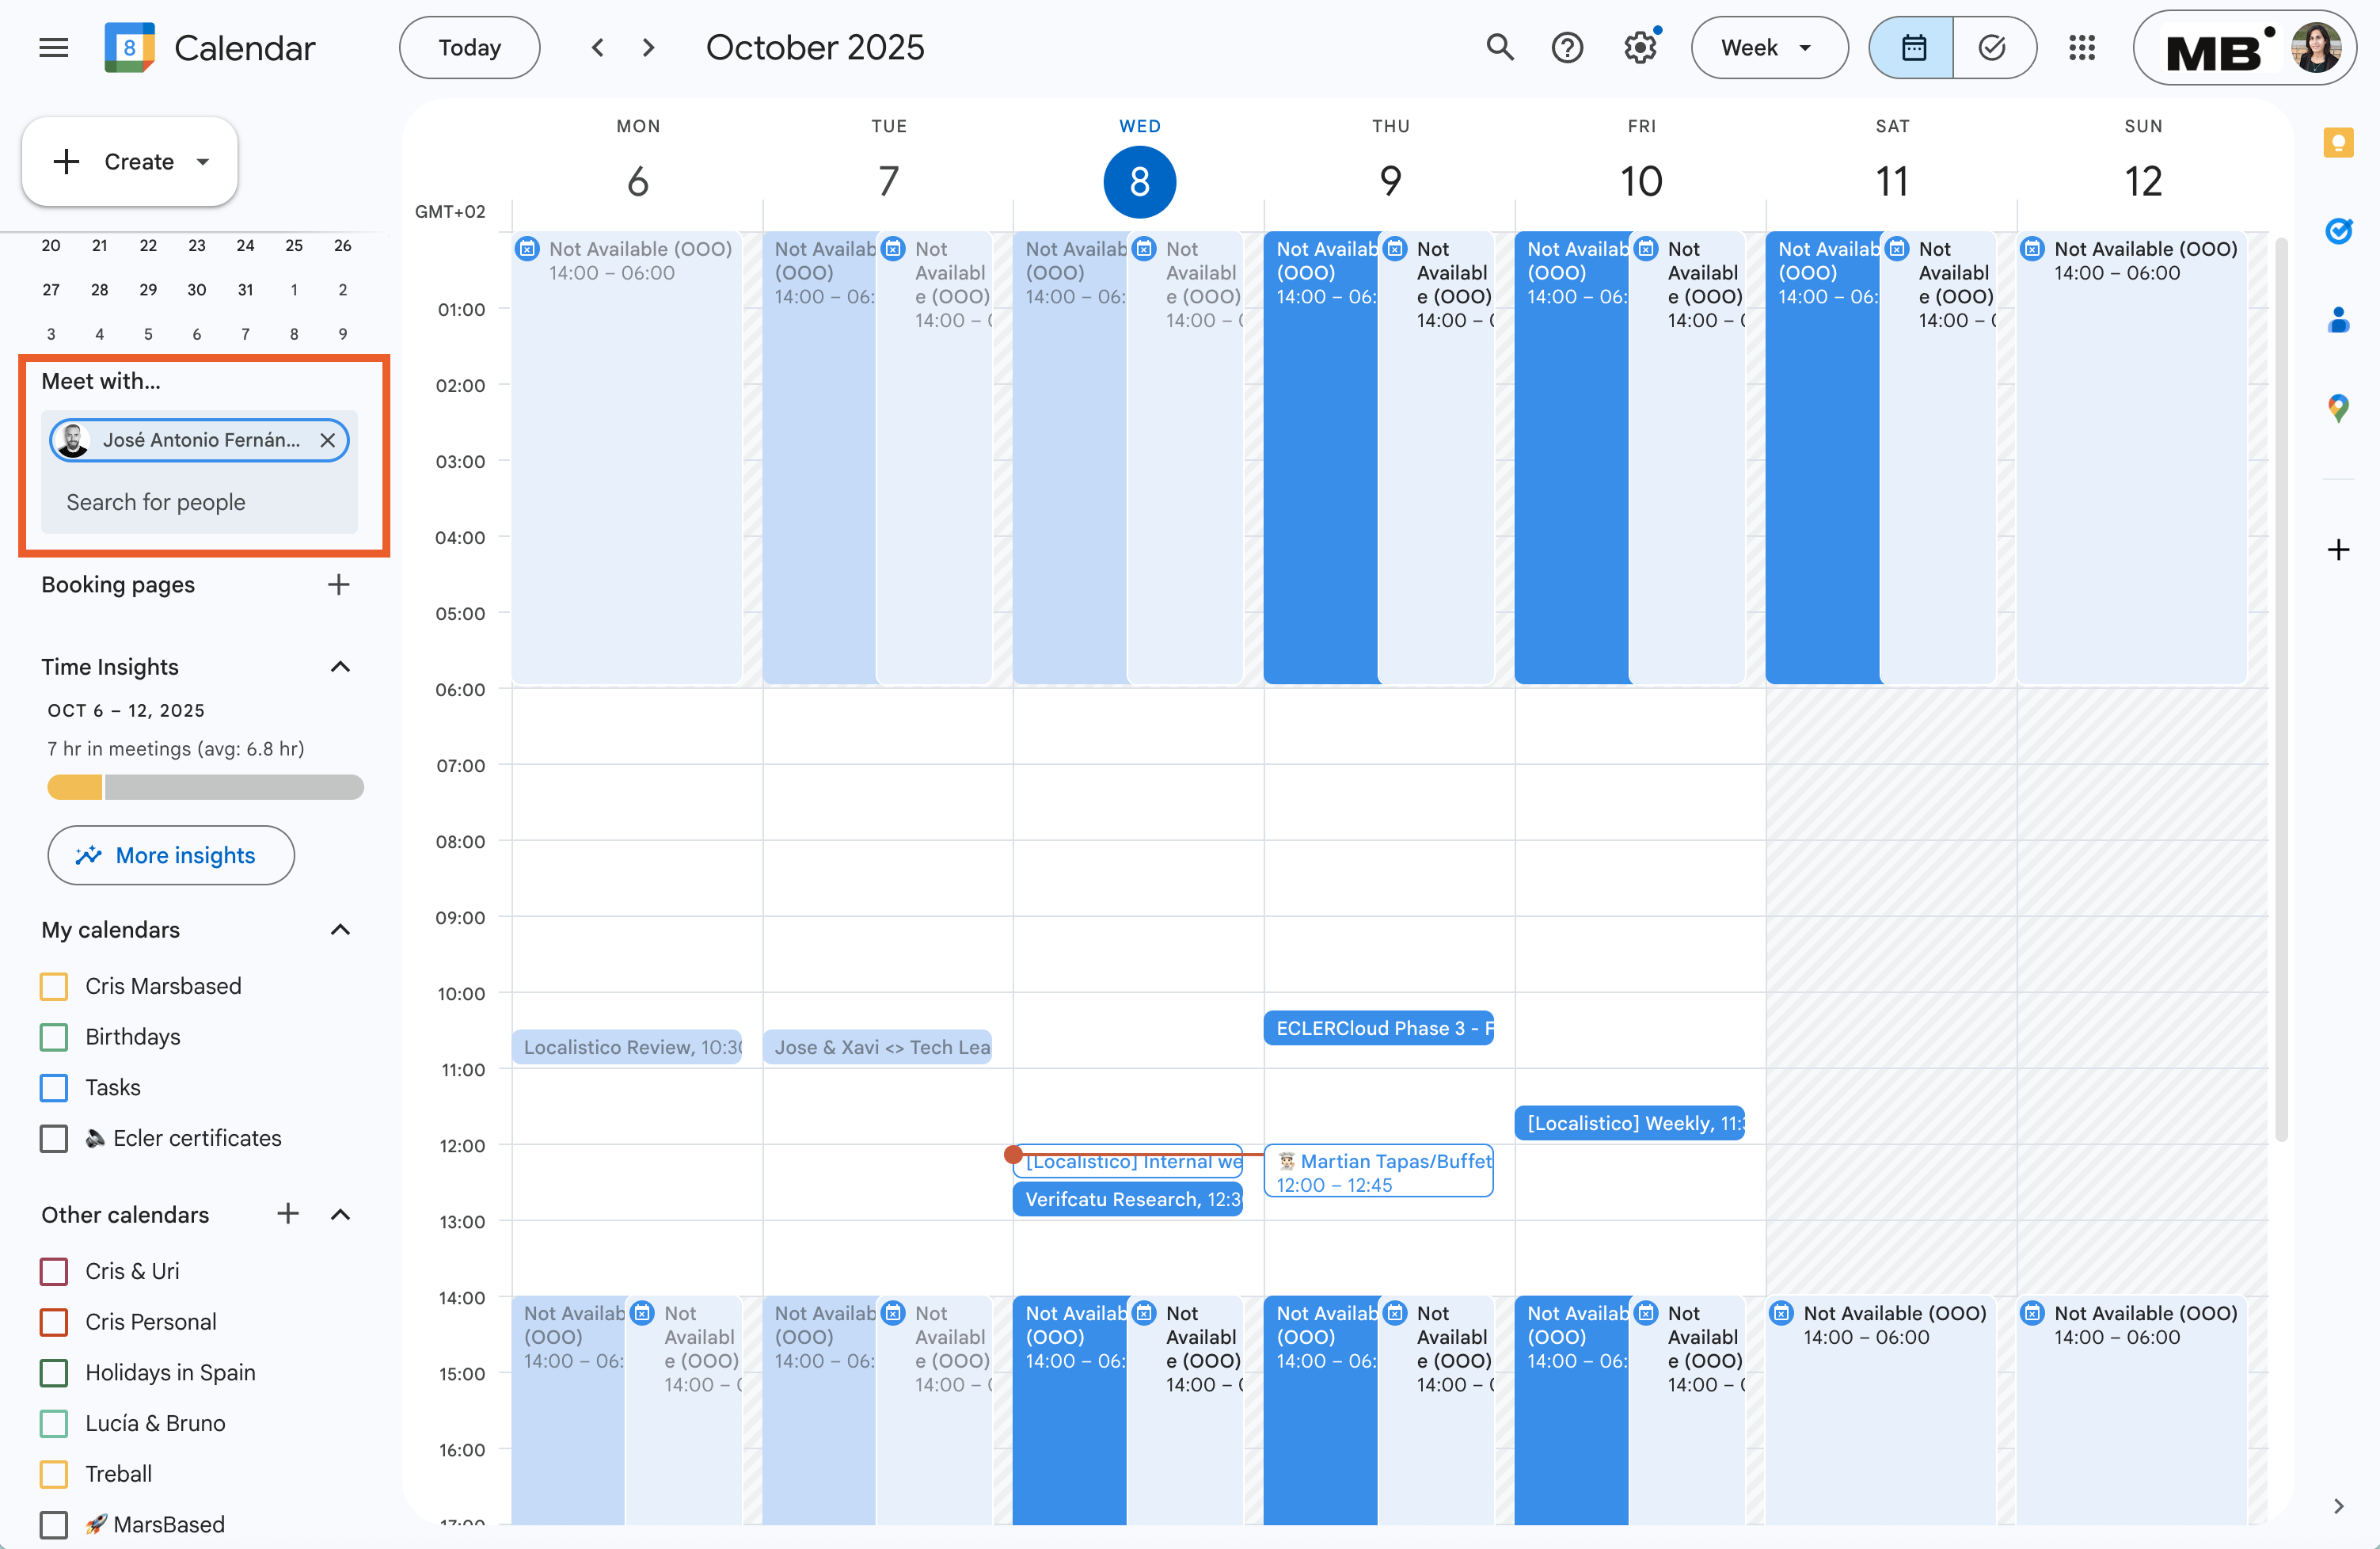Collapse the Time Insights section
The image size is (2380, 1549).
tap(340, 667)
